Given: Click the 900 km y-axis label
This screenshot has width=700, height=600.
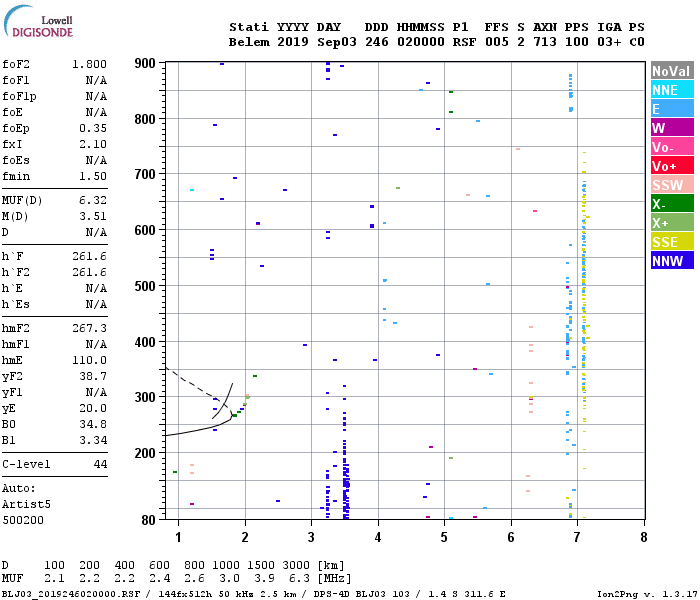Looking at the screenshot, I should (145, 63).
